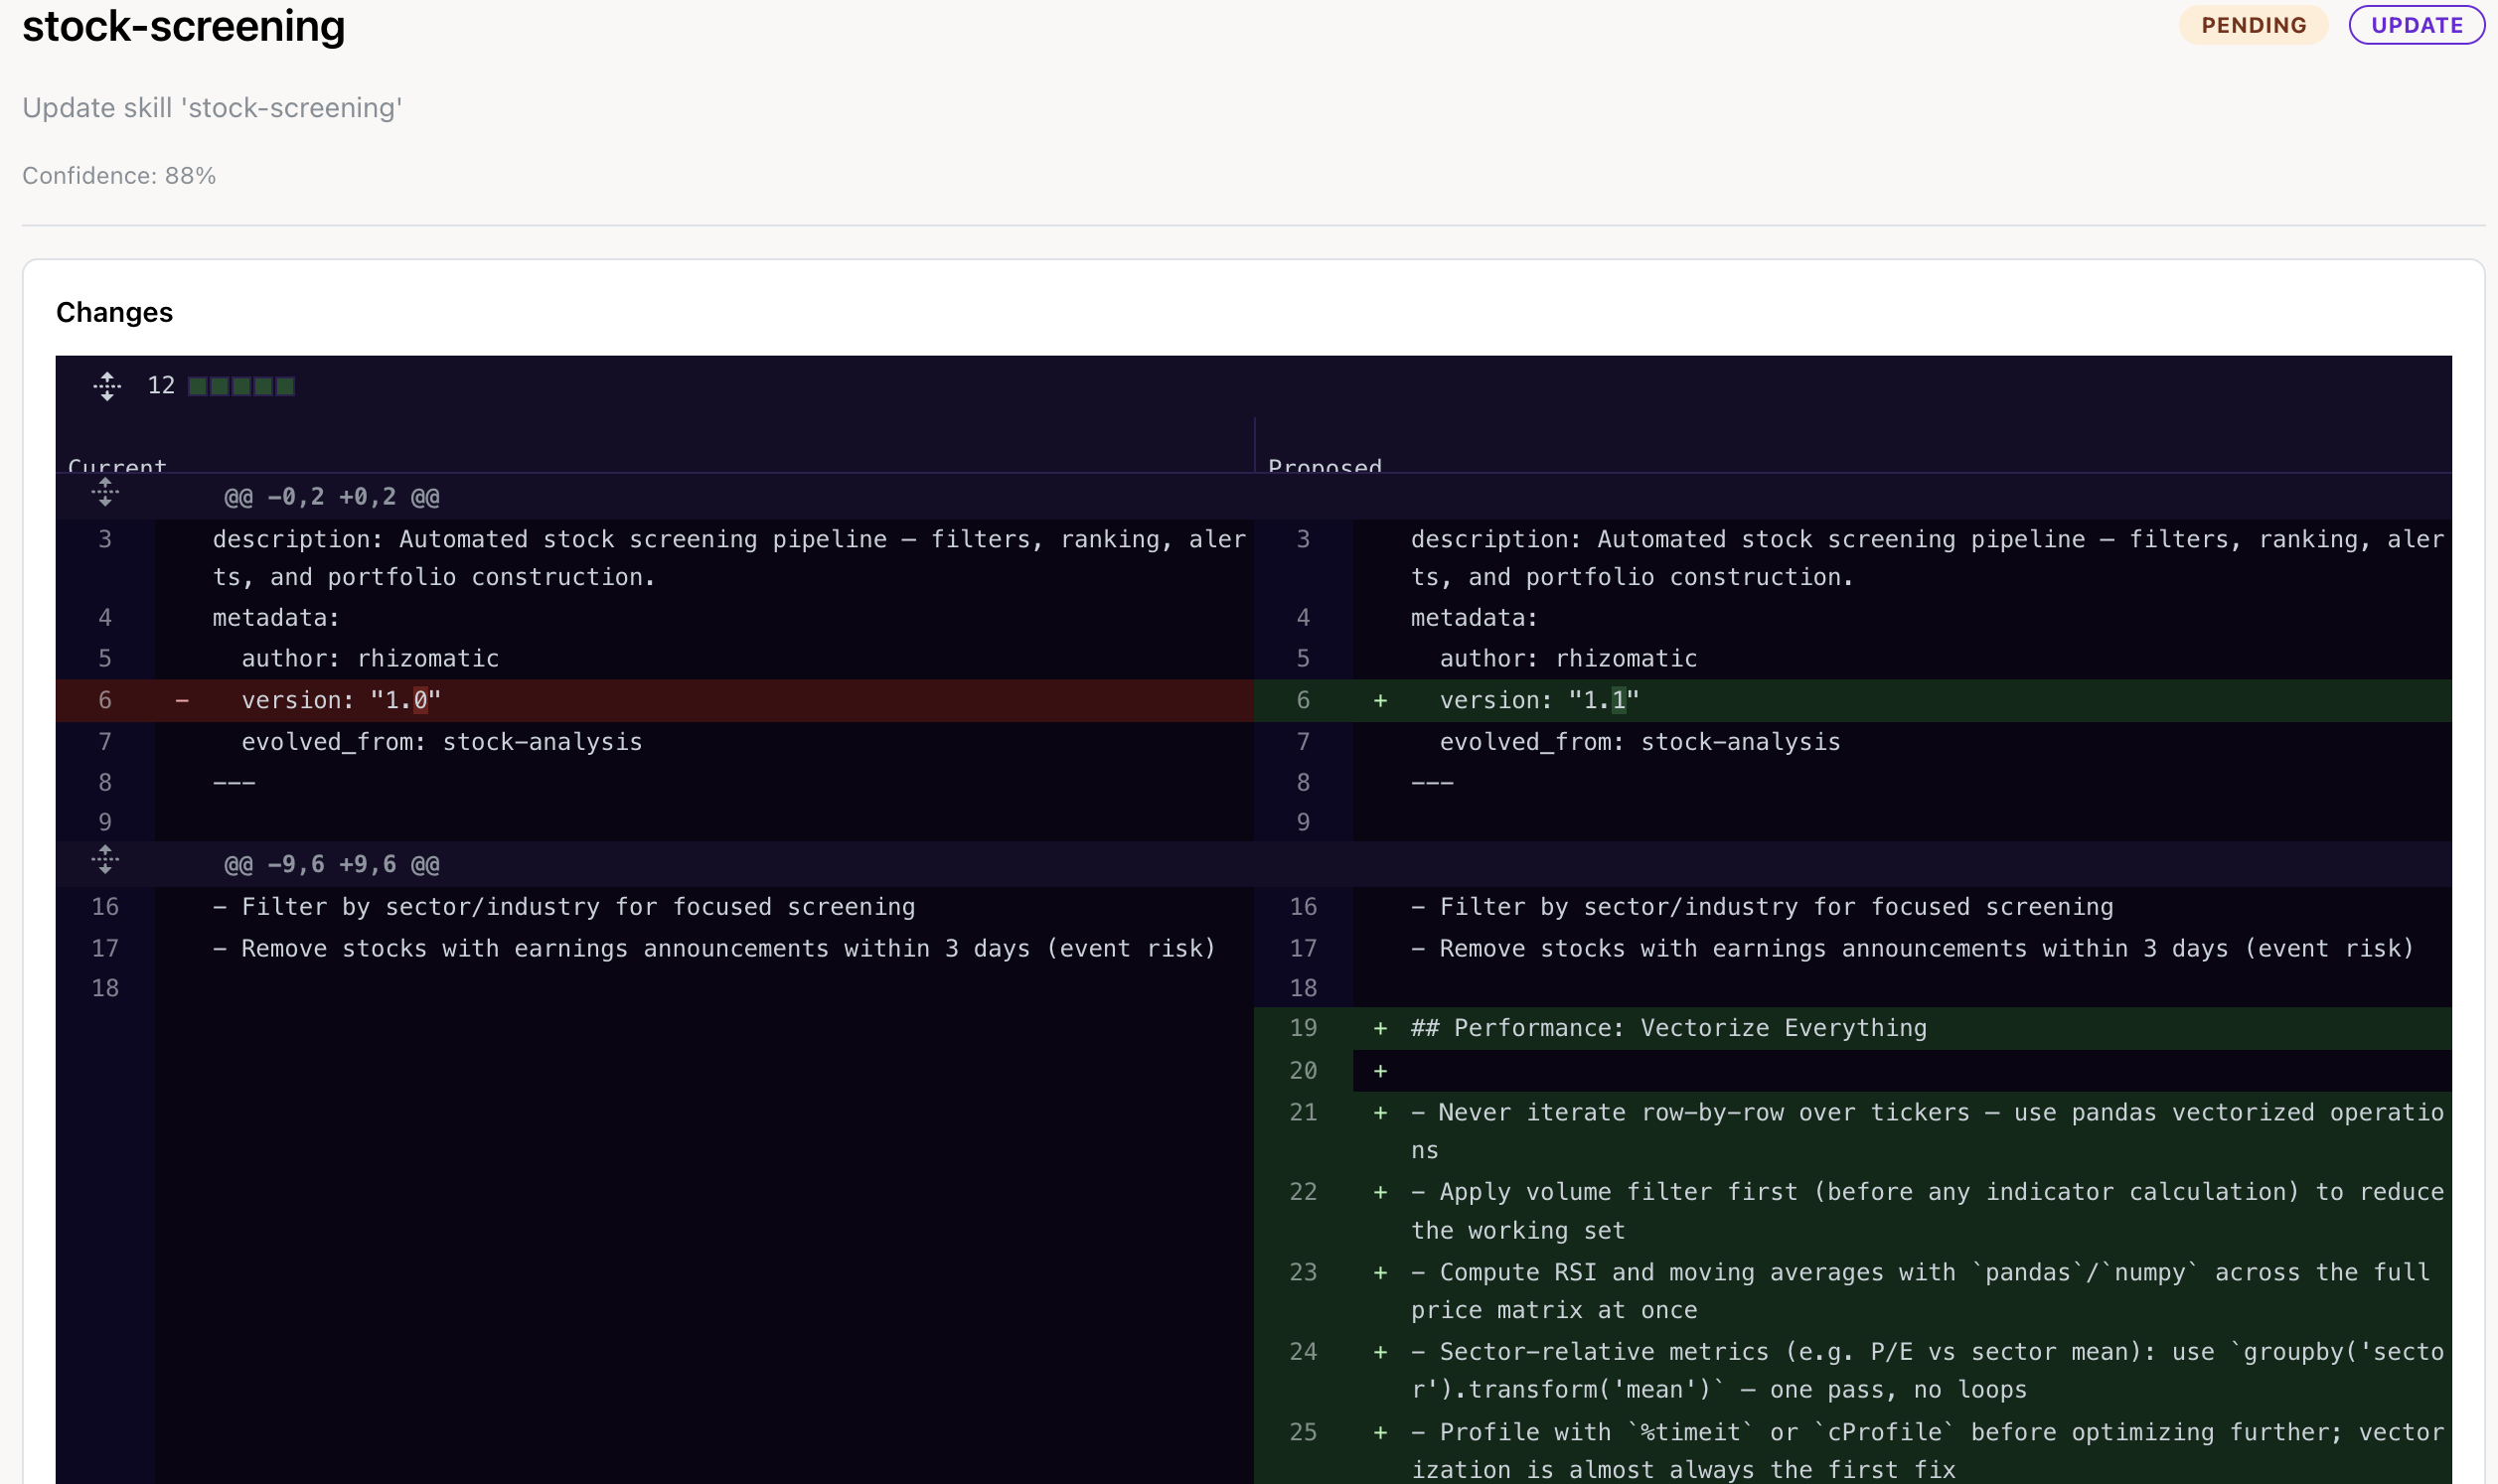This screenshot has width=2498, height=1484.
Task: Click line number 20 of the empty added line
Action: pyautogui.click(x=1303, y=1071)
